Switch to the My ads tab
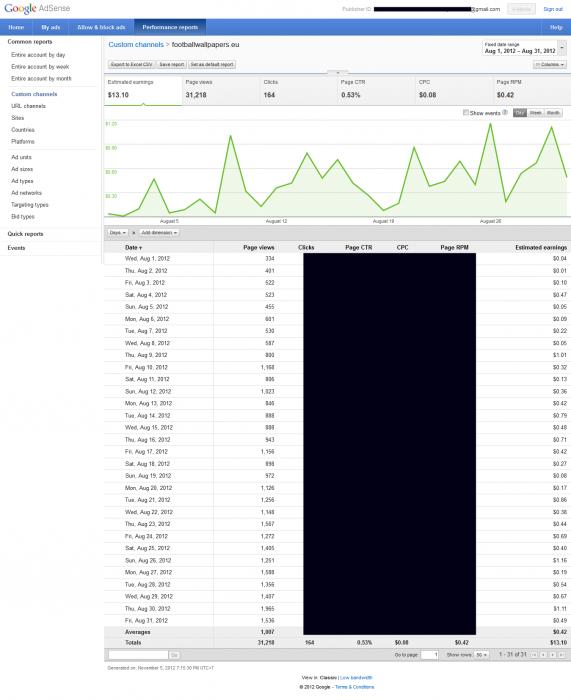Image resolution: width=571 pixels, height=700 pixels. (x=50, y=27)
